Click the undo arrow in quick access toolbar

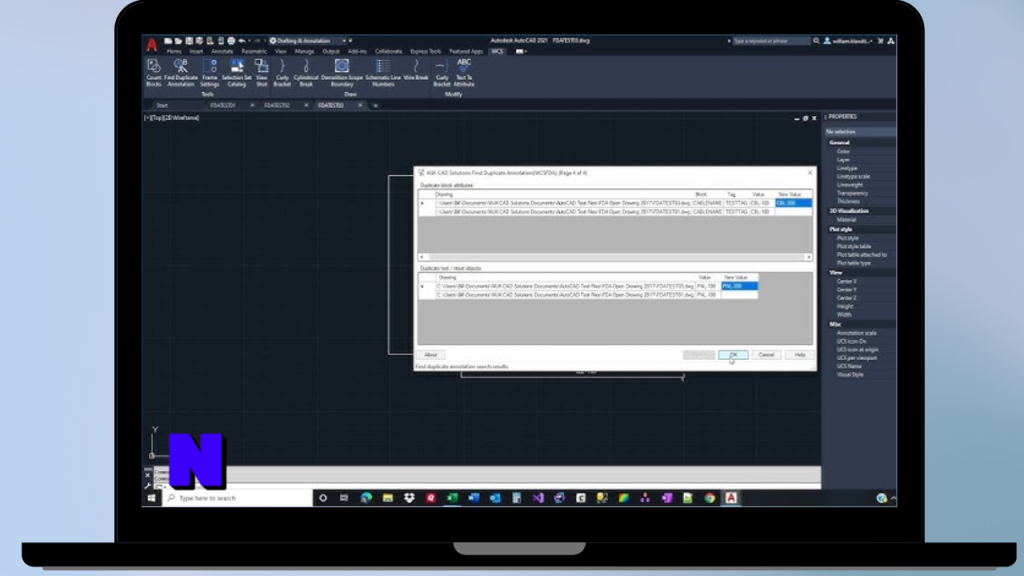click(x=242, y=40)
